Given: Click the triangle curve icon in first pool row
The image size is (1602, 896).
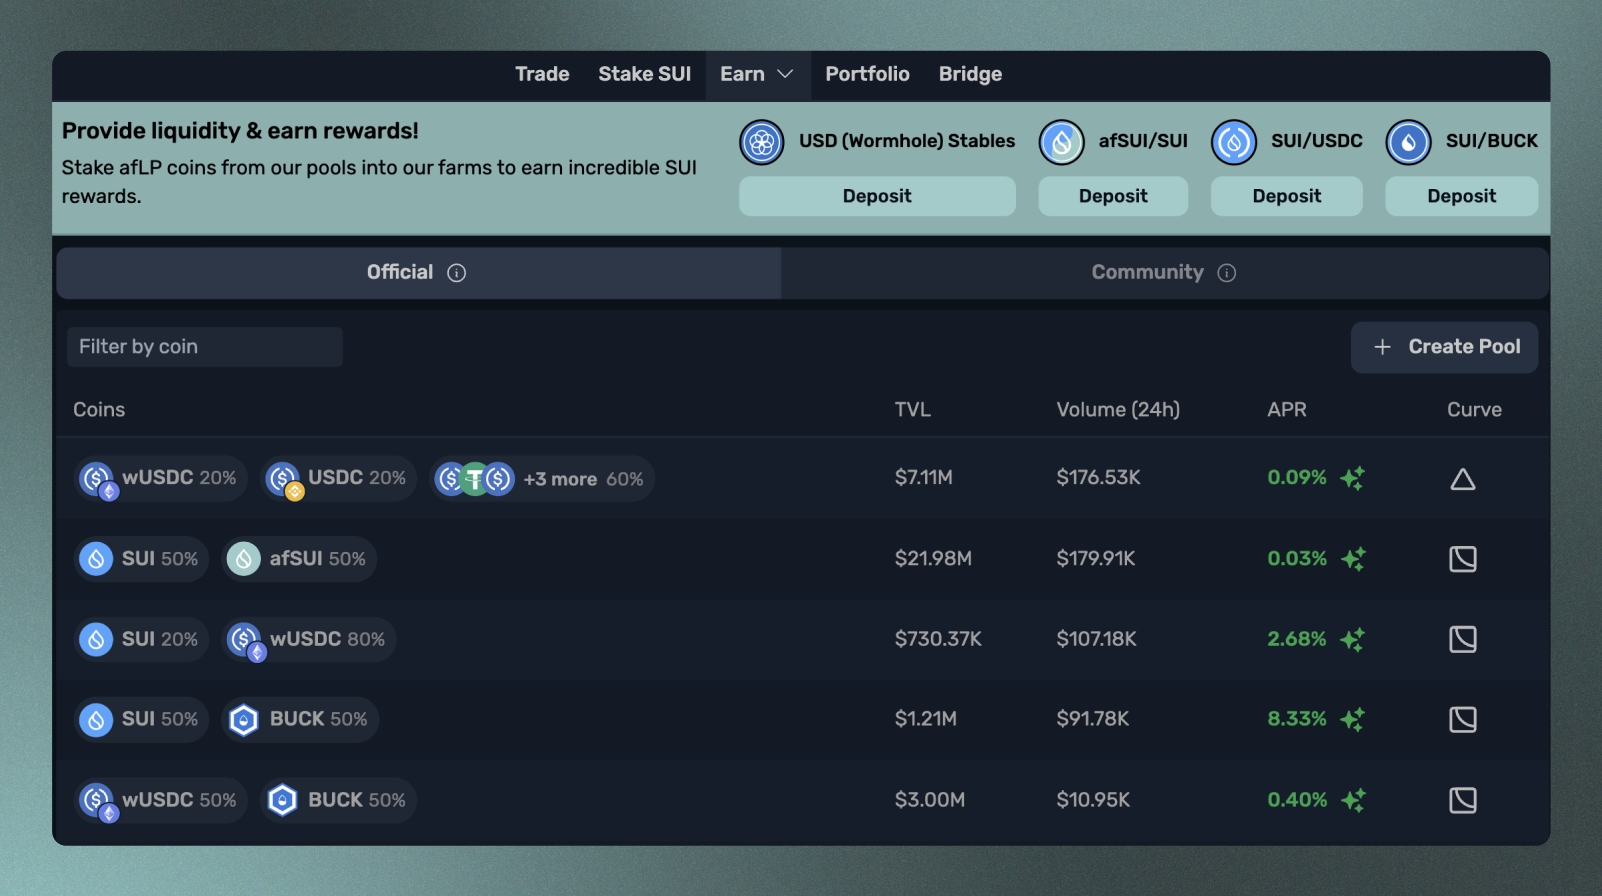Looking at the screenshot, I should pos(1462,479).
